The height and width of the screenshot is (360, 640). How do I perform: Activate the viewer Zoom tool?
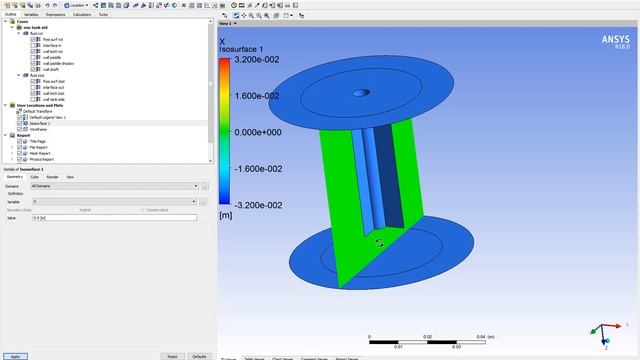[x=251, y=16]
